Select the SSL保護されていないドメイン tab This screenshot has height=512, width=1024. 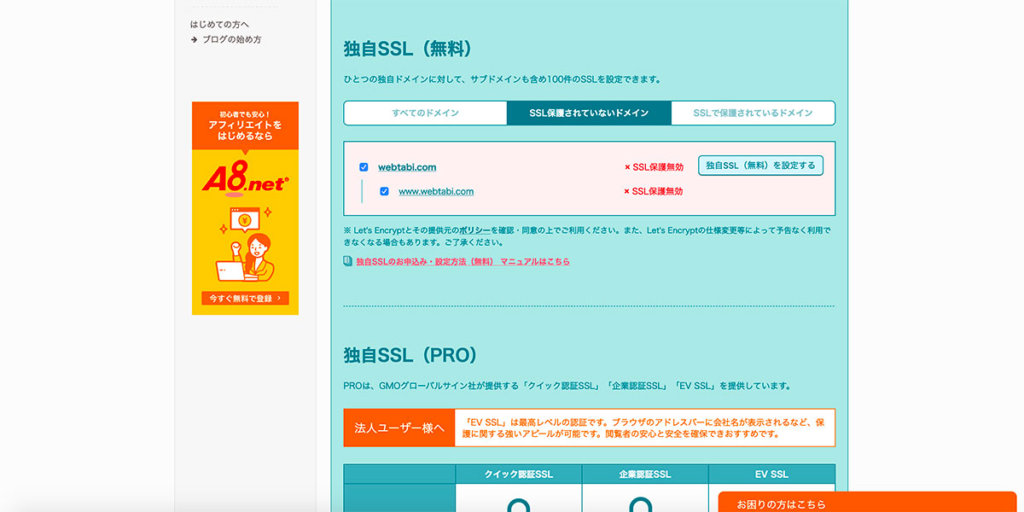[x=589, y=113]
